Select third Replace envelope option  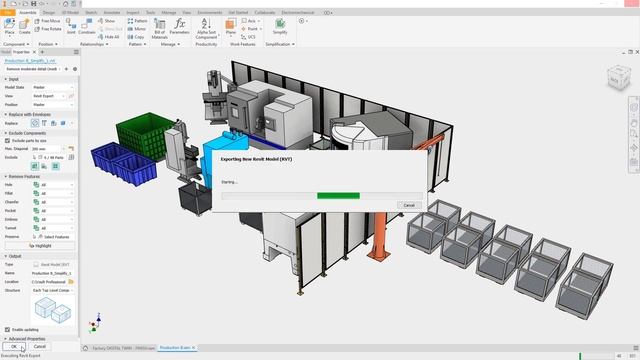coord(53,123)
